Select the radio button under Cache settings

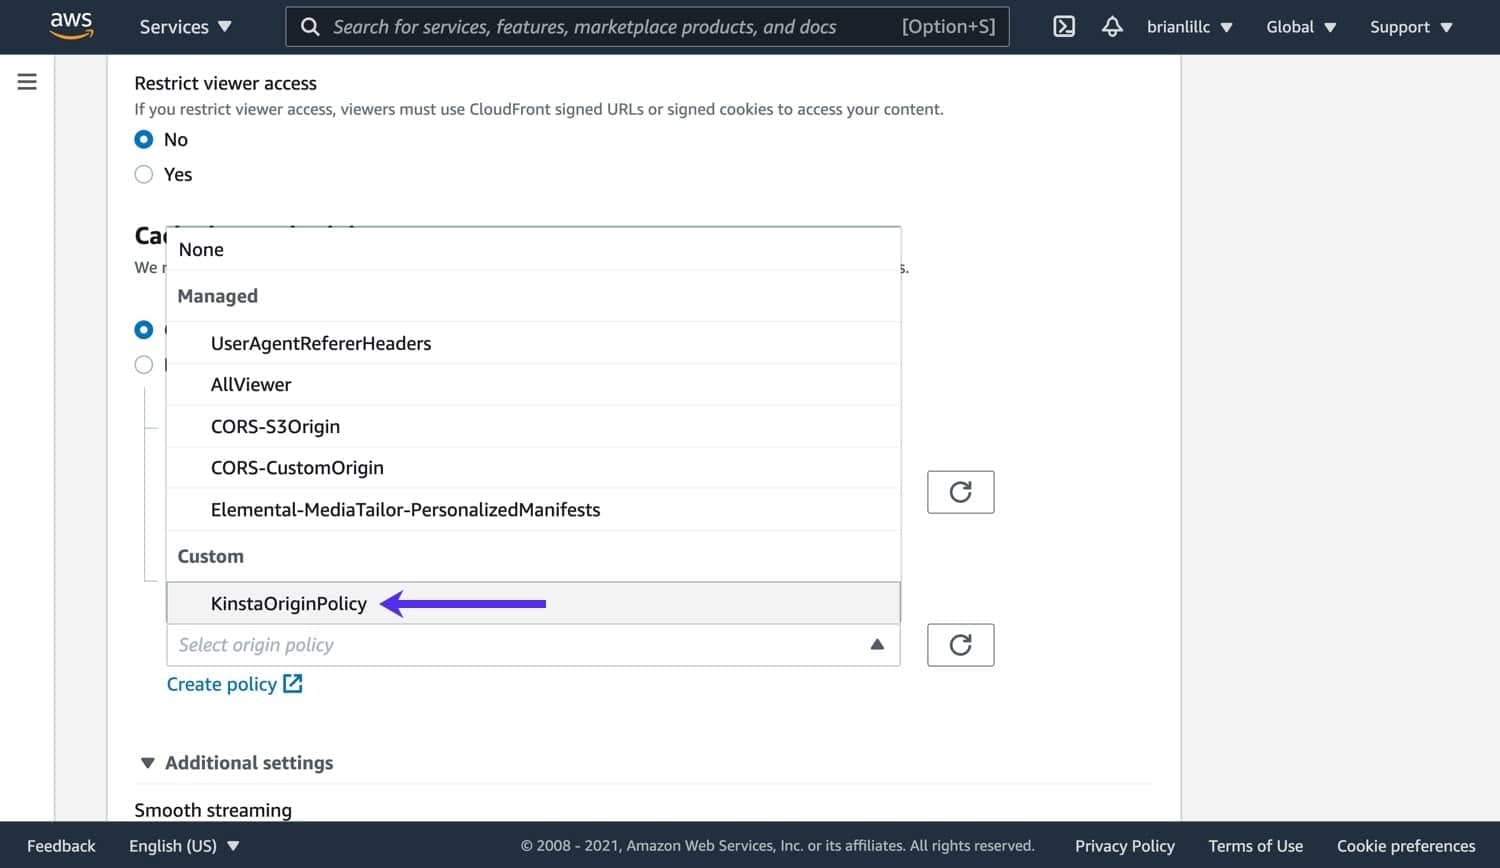pyautogui.click(x=144, y=330)
